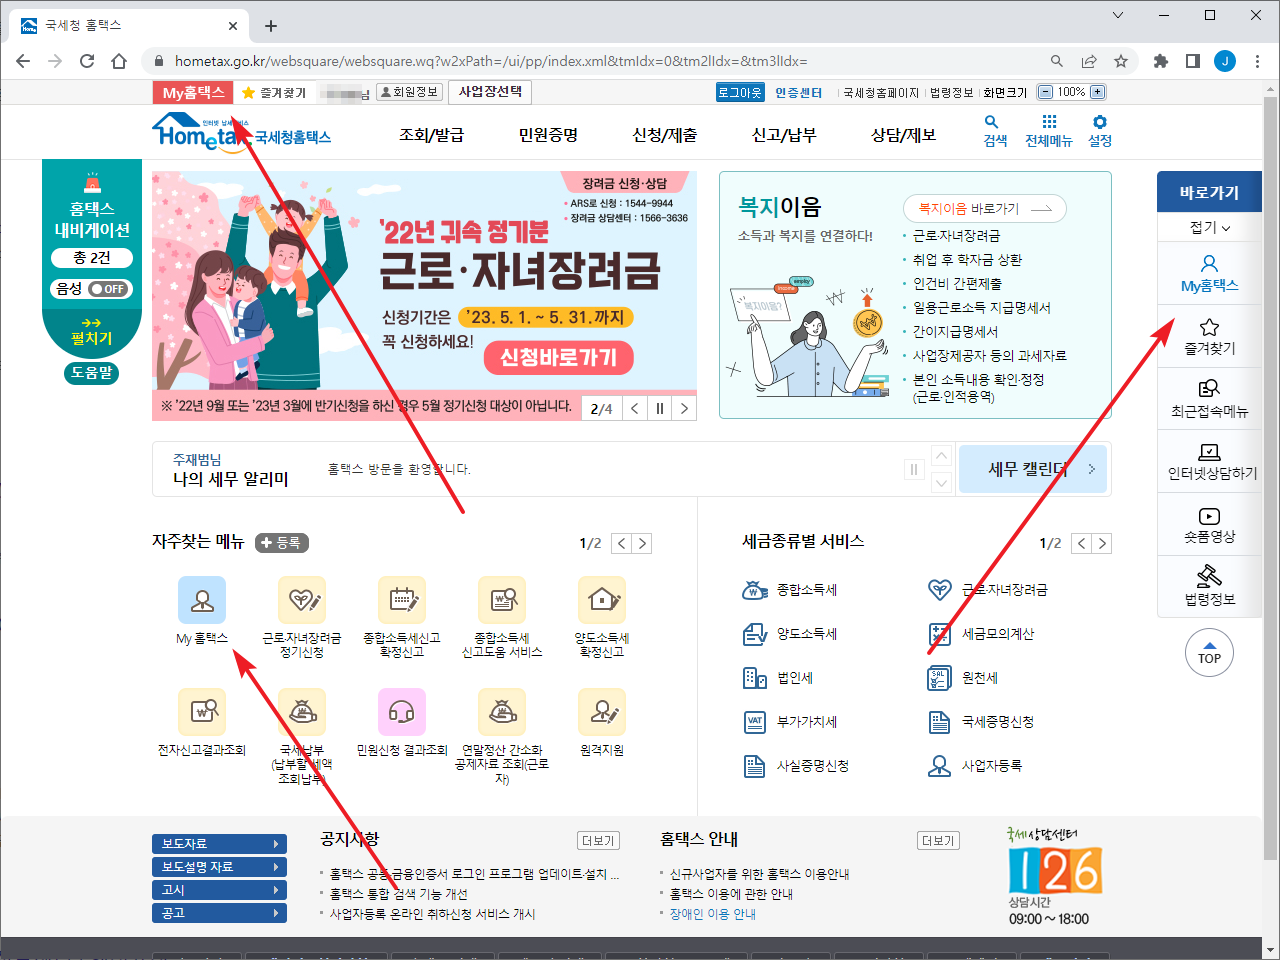This screenshot has height=960, width=1280.
Task: Go to next page of 세금종류별 서비스
Action: [x=1102, y=543]
